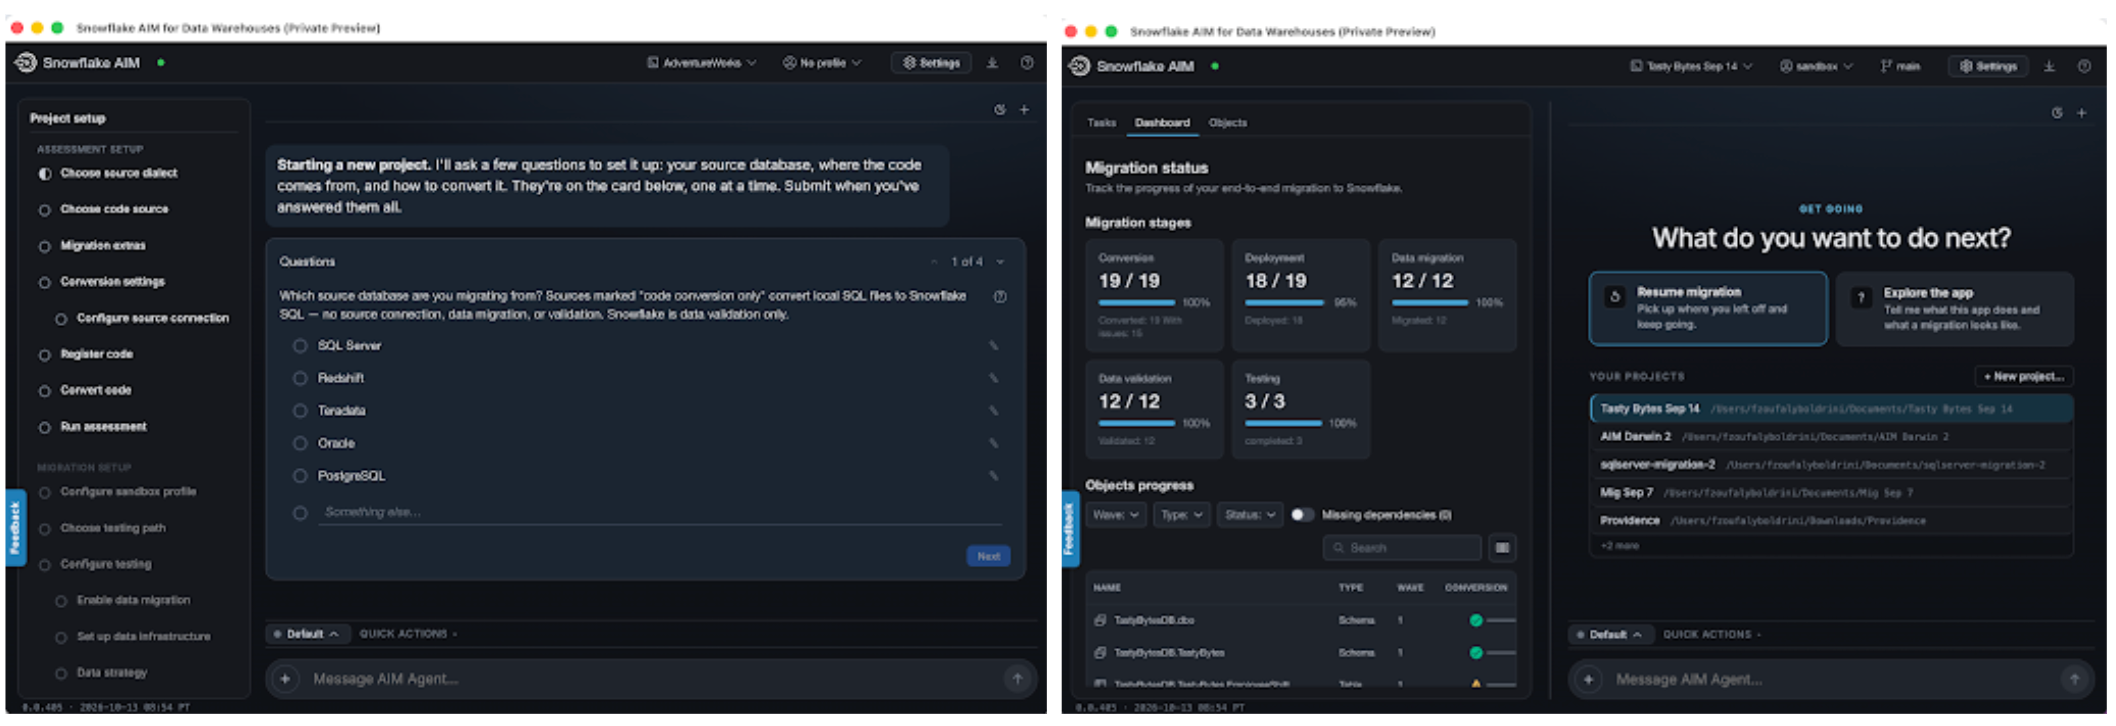The width and height of the screenshot is (2116, 726).
Task: Select the Convert code step in Project setup
Action: pyautogui.click(x=96, y=390)
